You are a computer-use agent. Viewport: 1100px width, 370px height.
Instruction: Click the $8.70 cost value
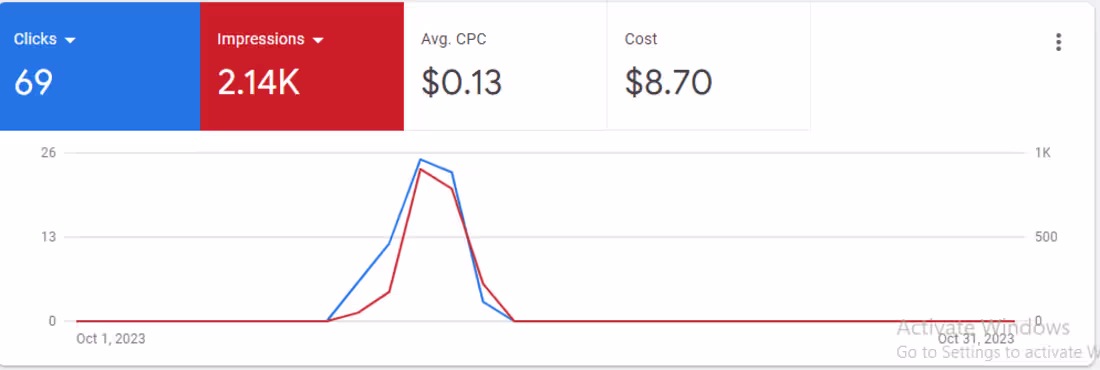[669, 83]
